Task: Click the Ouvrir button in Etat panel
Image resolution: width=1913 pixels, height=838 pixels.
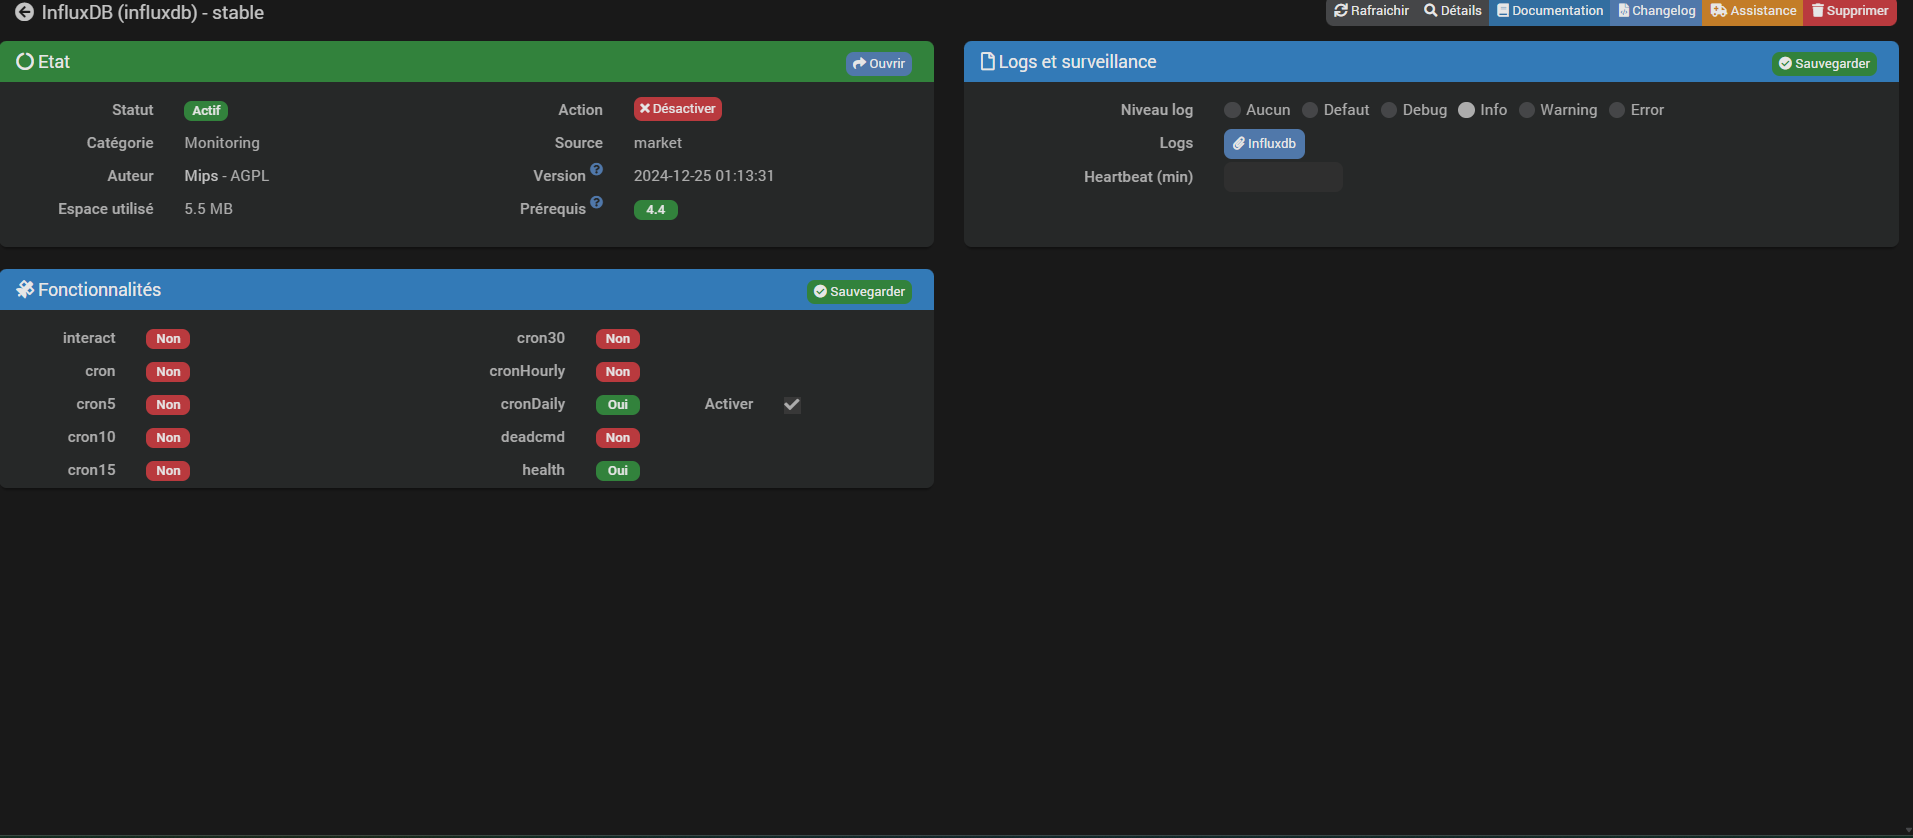Action: [x=878, y=63]
